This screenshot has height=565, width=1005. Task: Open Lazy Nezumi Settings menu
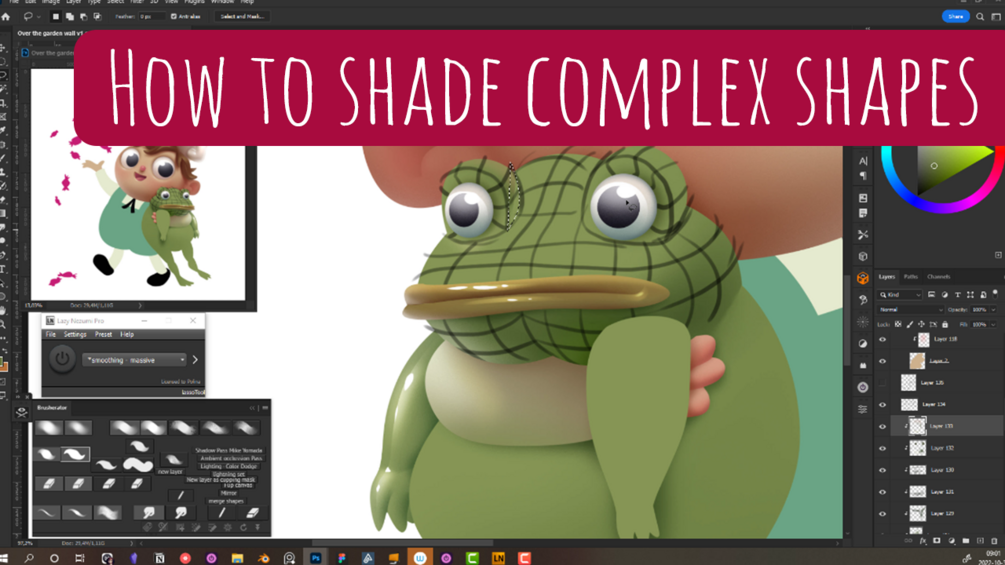pyautogui.click(x=75, y=334)
